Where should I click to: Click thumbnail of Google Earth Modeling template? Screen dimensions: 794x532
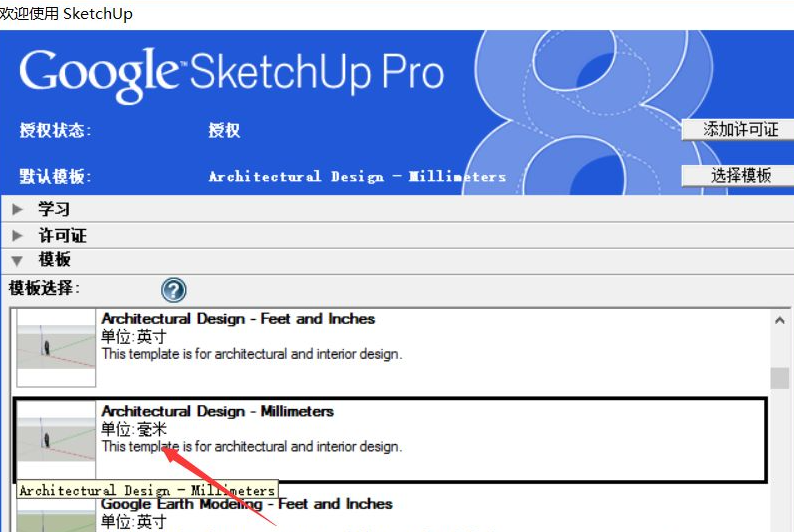pyautogui.click(x=56, y=515)
